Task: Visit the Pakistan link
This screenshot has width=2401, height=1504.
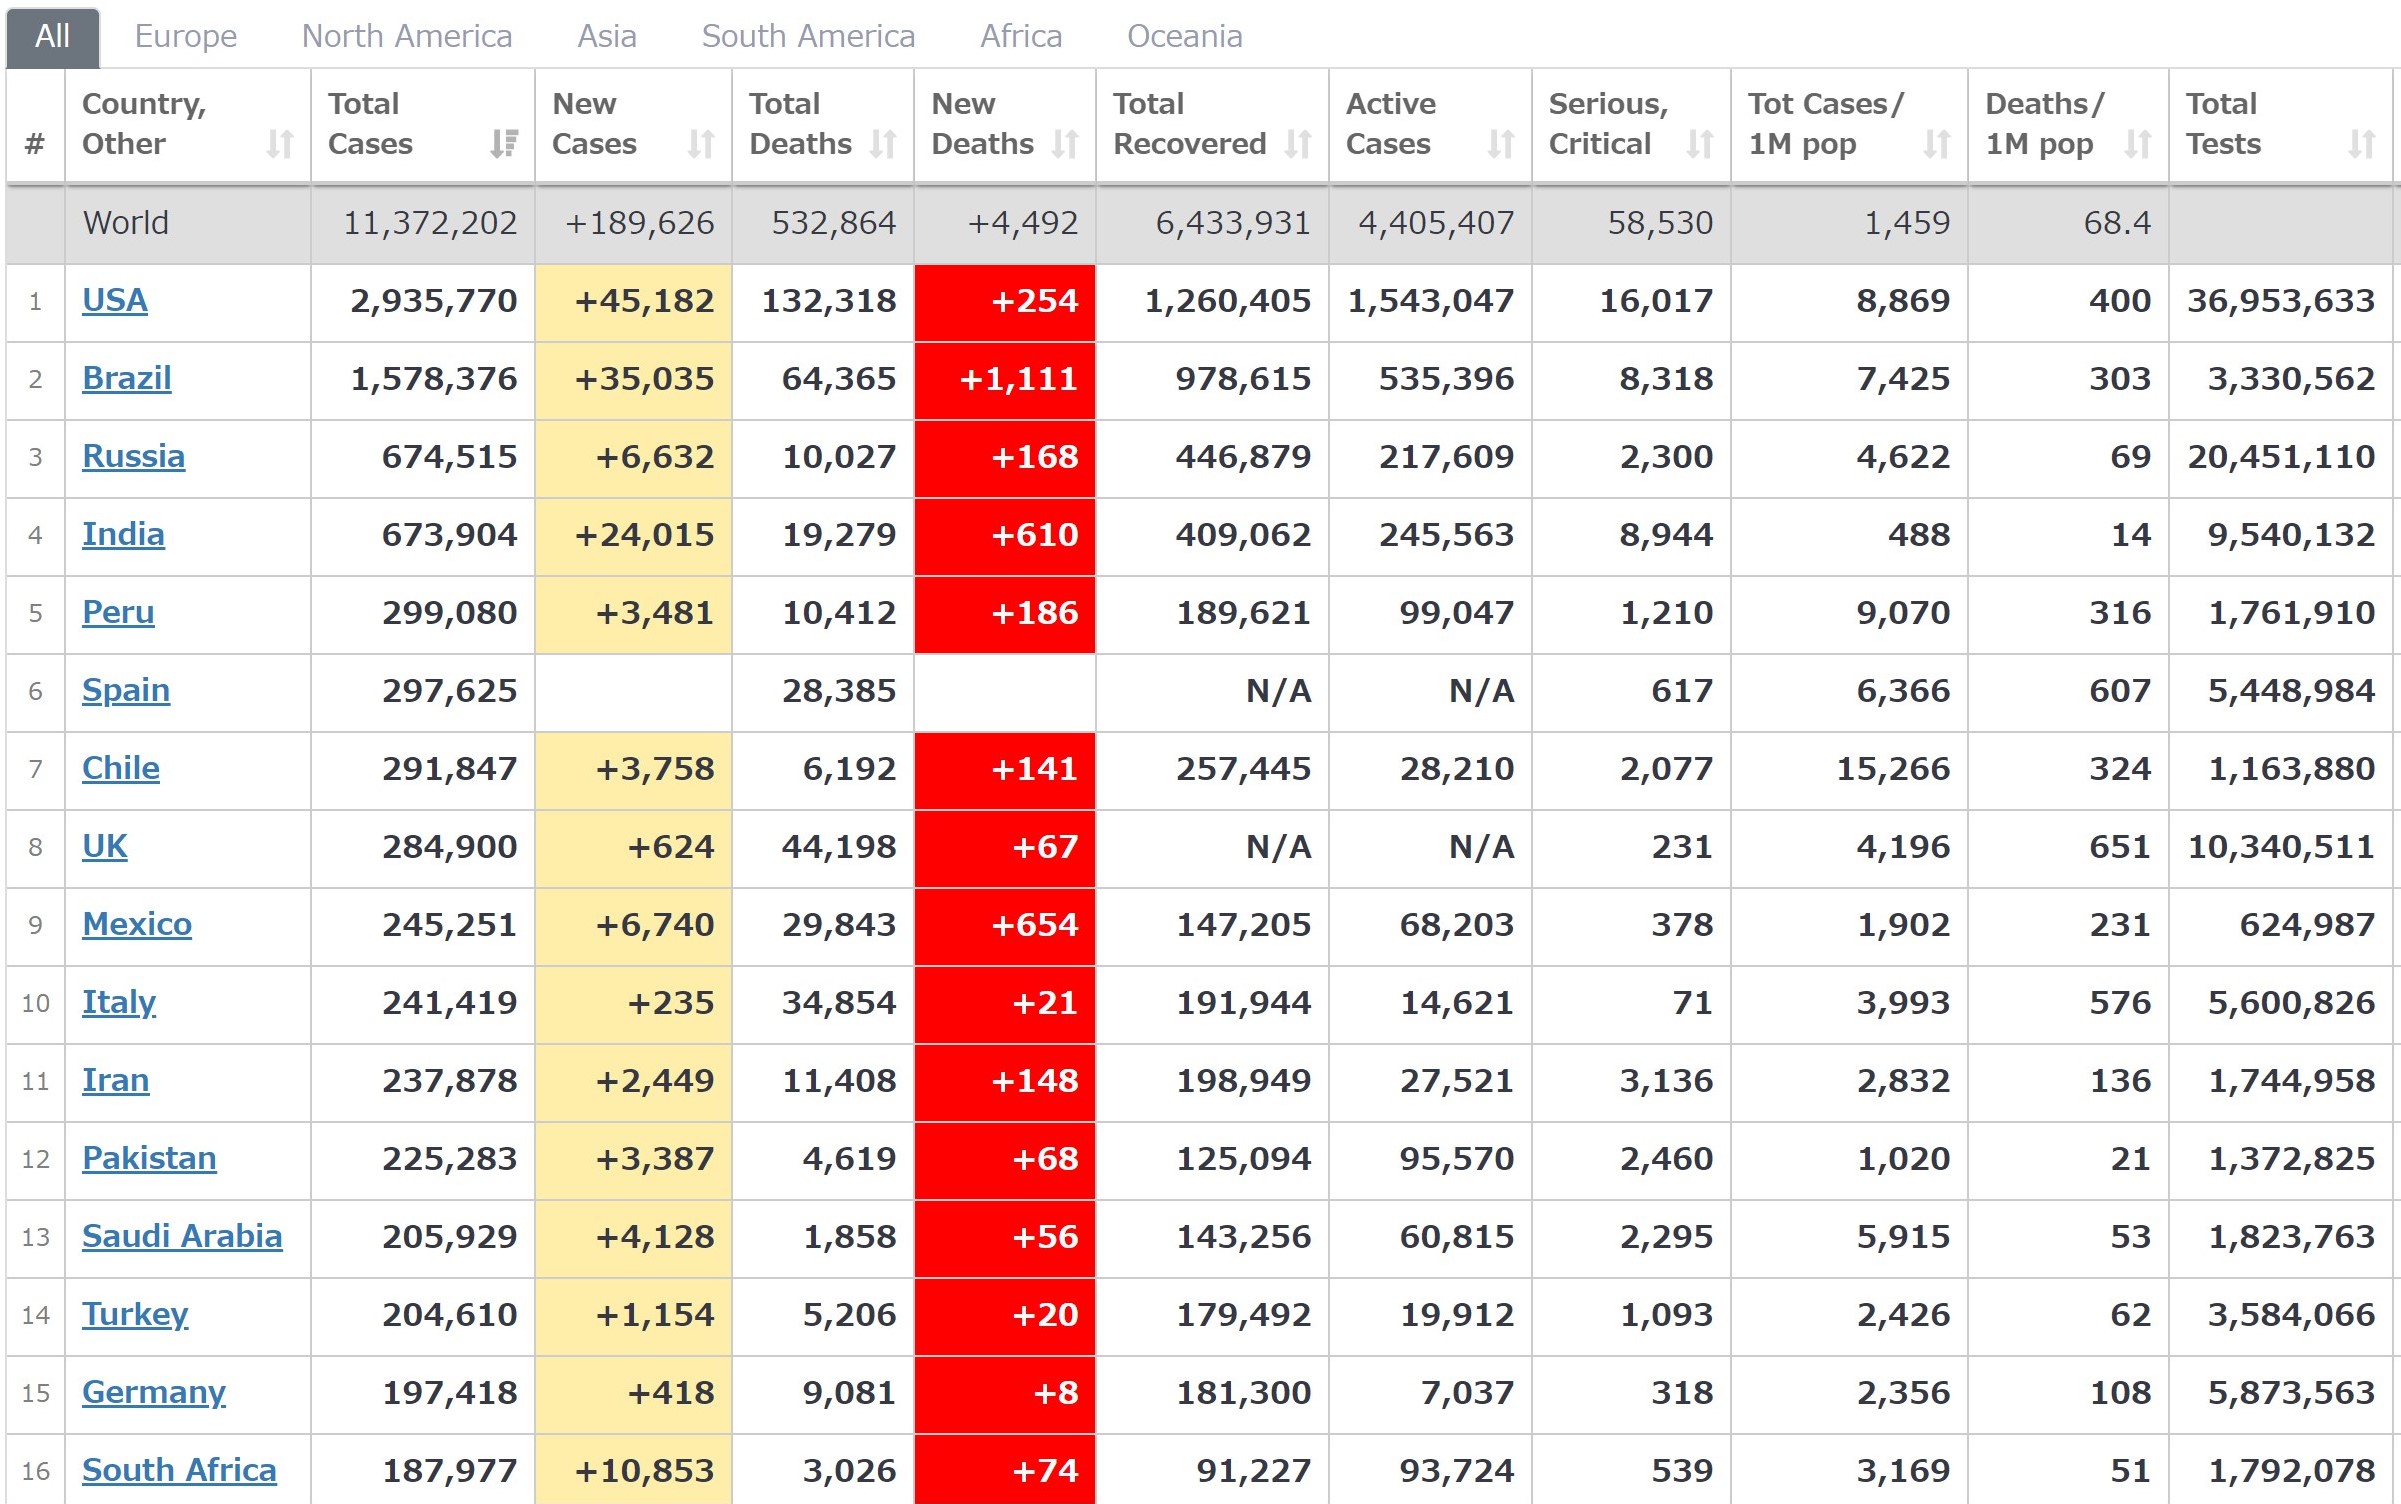Action: (x=149, y=1158)
